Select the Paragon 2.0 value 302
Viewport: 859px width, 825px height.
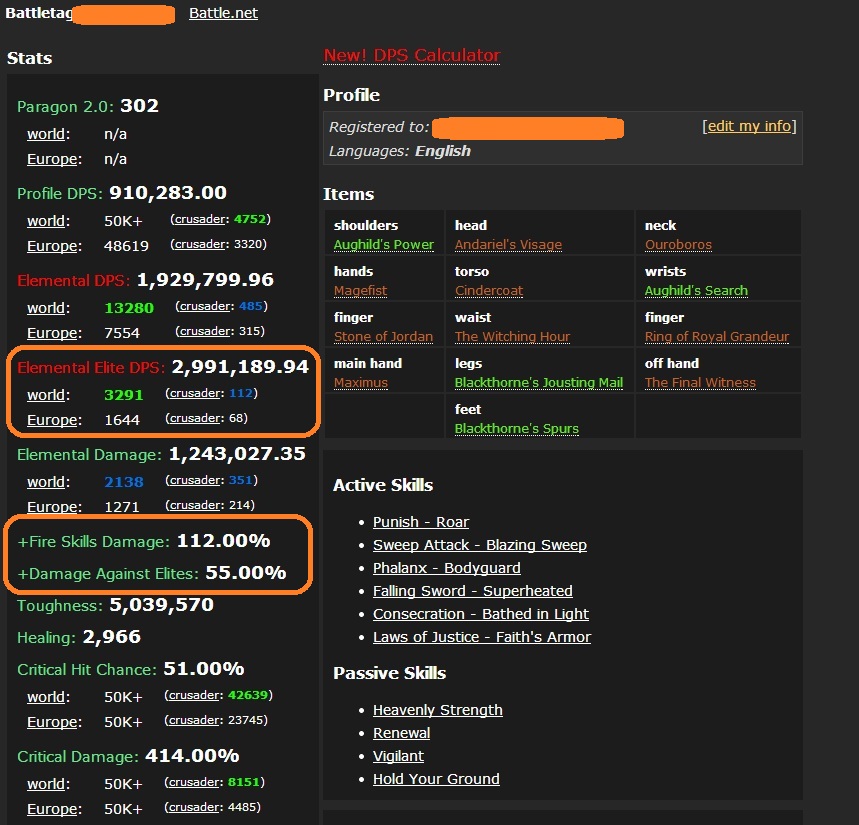pyautogui.click(x=139, y=106)
